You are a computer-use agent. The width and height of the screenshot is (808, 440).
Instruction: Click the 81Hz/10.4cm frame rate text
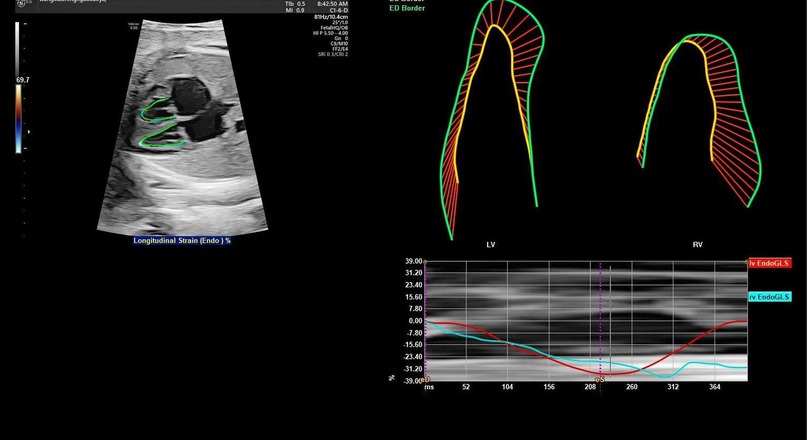tap(331, 17)
